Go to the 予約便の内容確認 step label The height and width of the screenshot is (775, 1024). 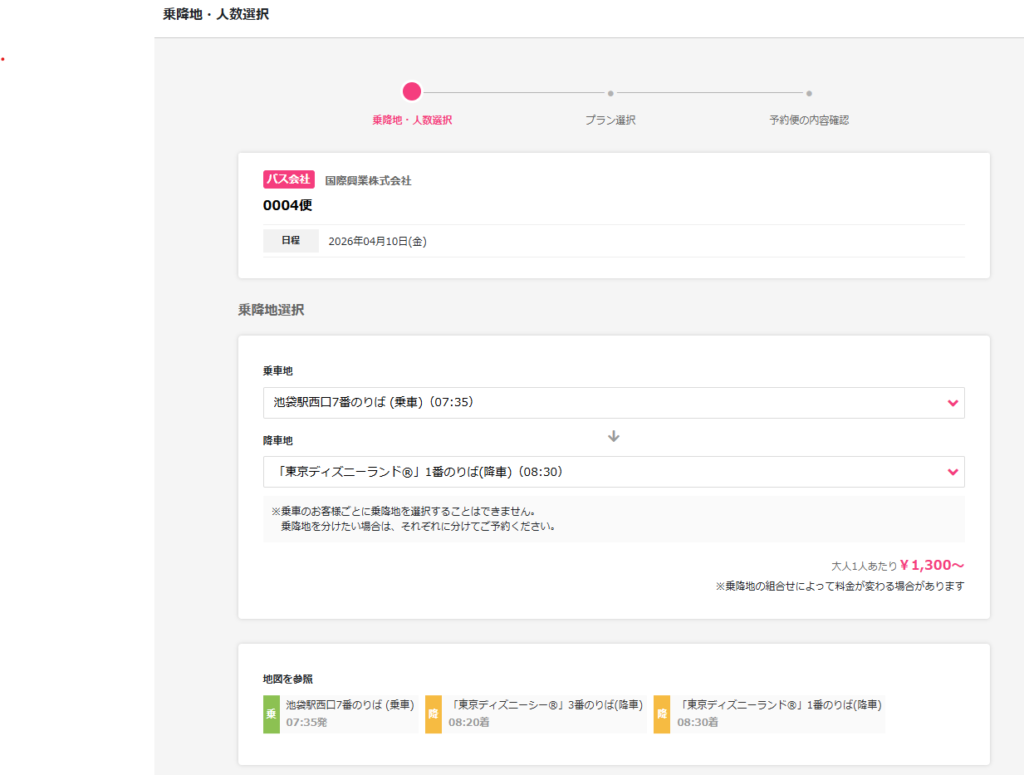tap(809, 120)
